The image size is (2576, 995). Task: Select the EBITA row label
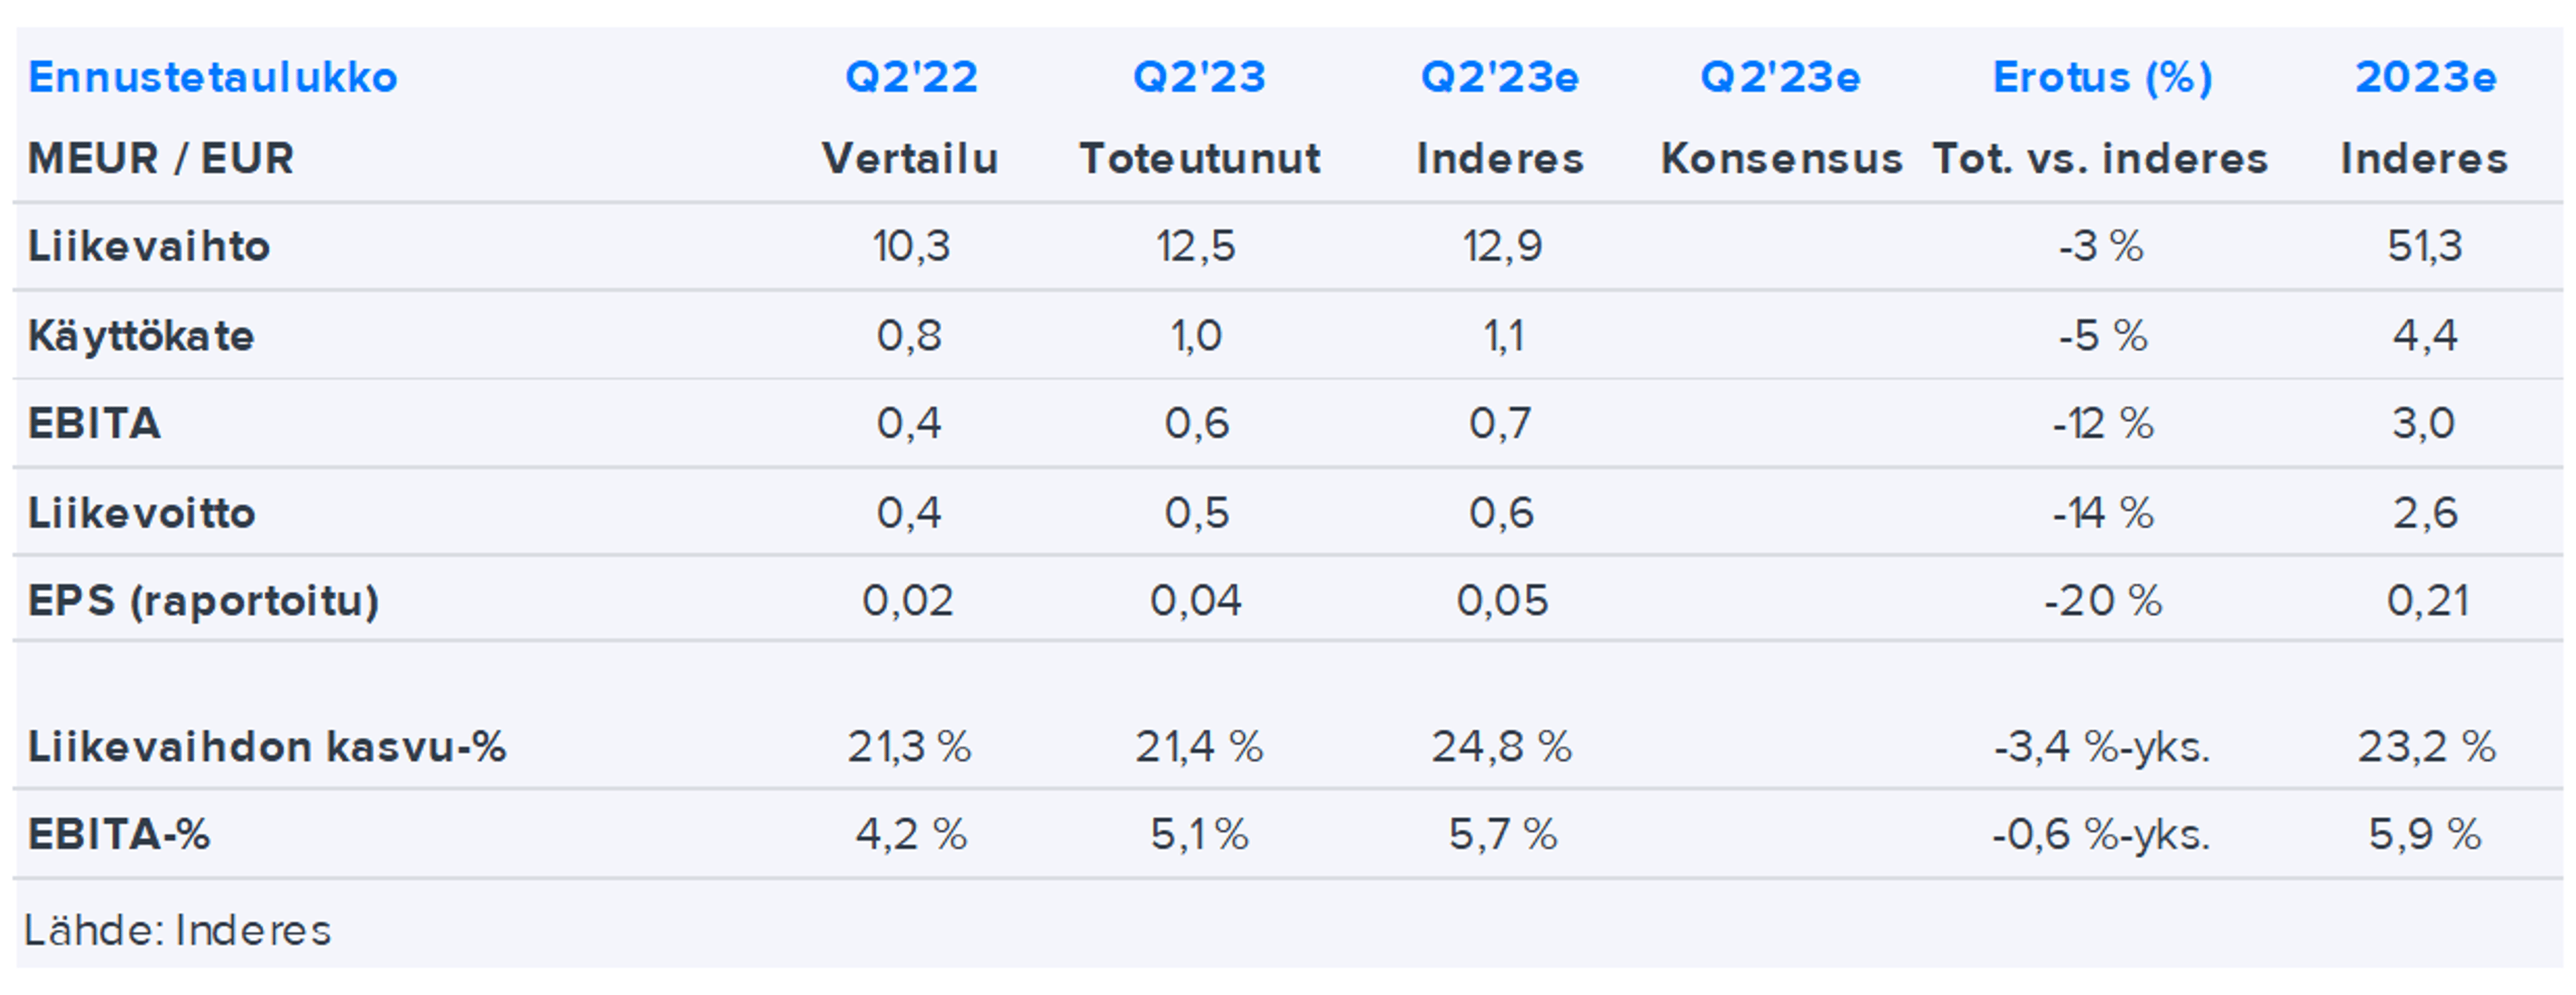(94, 423)
